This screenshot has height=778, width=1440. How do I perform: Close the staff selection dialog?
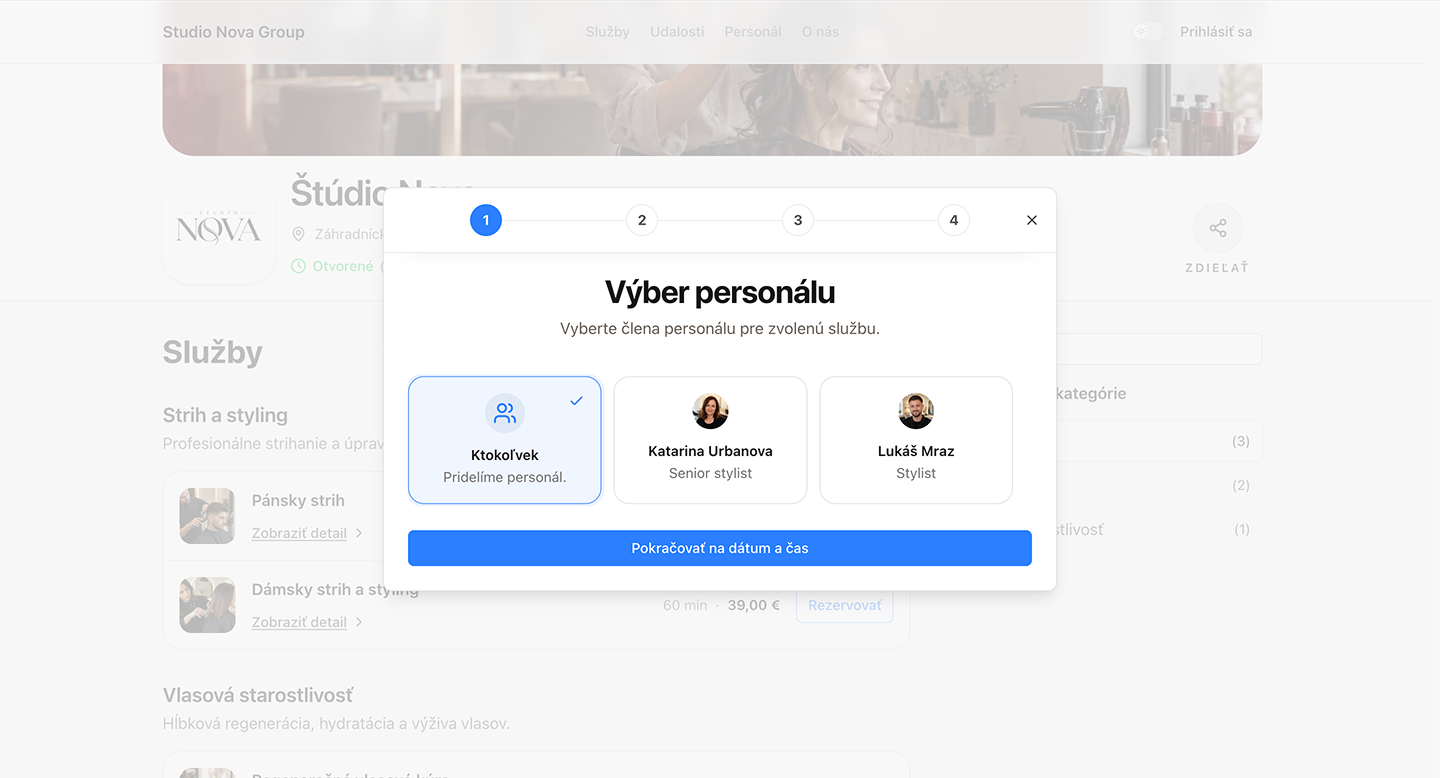point(1032,220)
